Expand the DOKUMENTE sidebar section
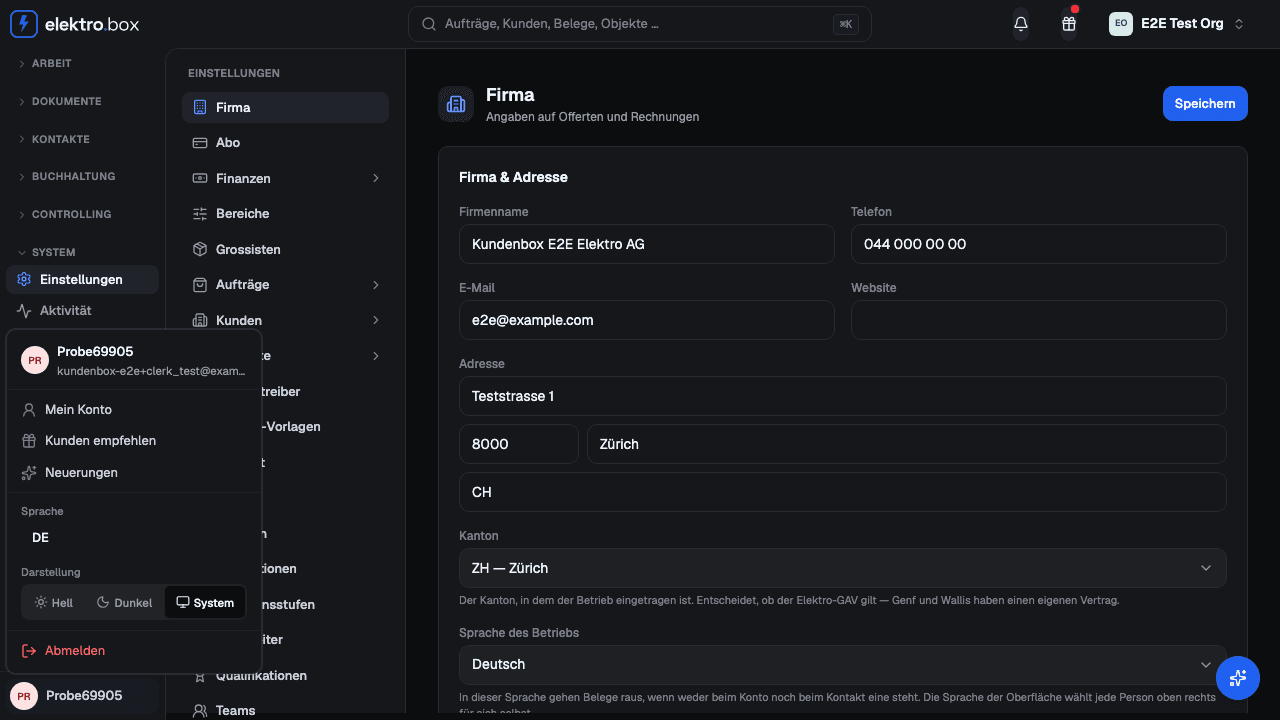Screen dimensions: 1280x720 point(82,101)
